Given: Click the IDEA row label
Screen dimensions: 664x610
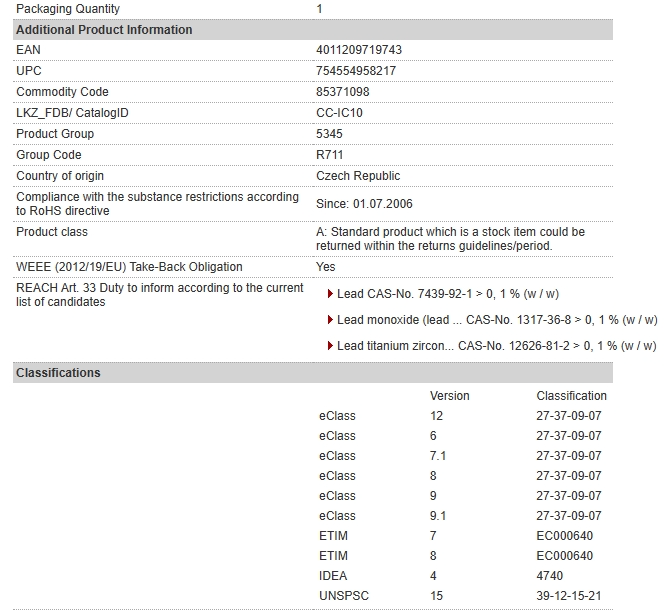Looking at the screenshot, I should coord(333,576).
